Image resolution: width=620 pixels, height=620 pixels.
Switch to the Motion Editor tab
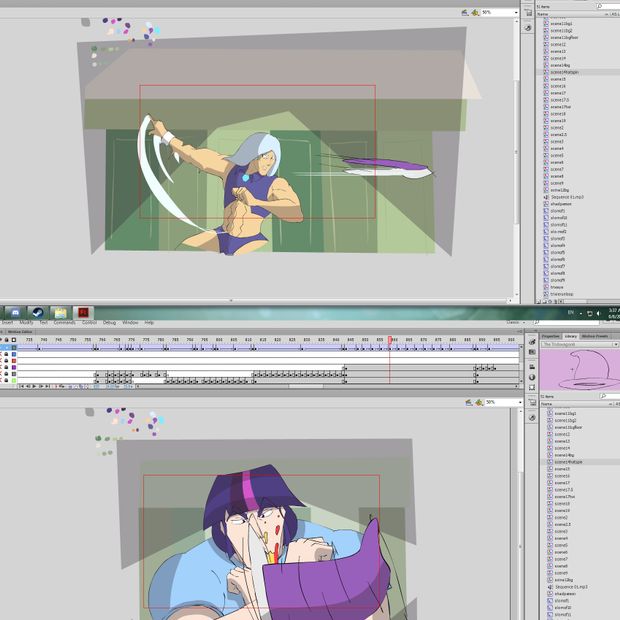[x=20, y=332]
